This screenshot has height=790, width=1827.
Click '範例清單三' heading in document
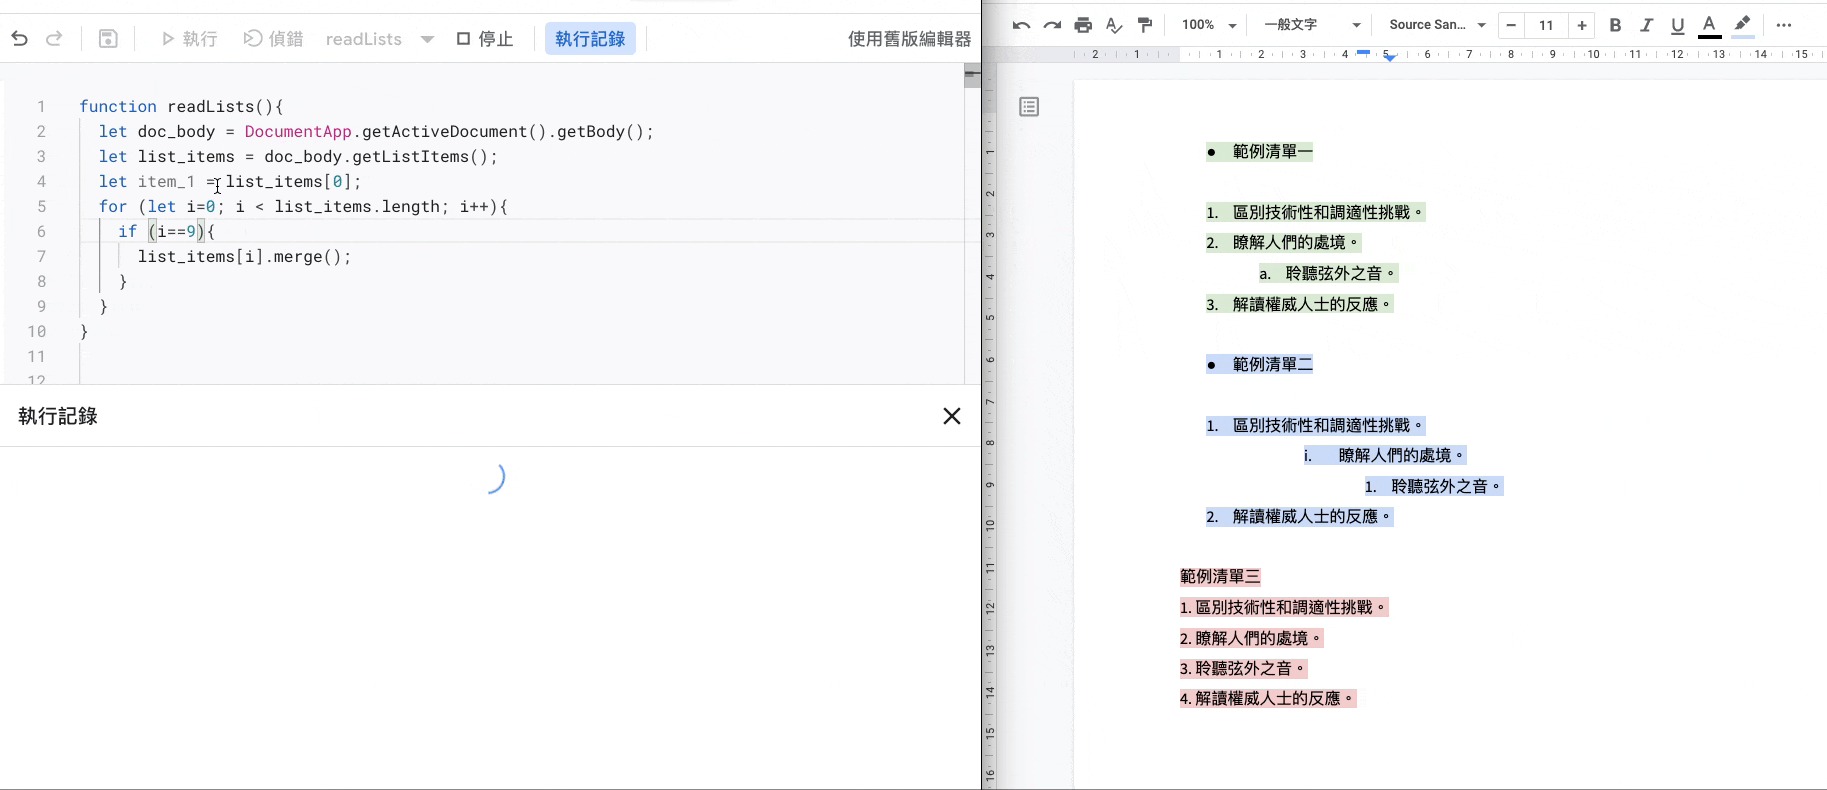point(1220,576)
